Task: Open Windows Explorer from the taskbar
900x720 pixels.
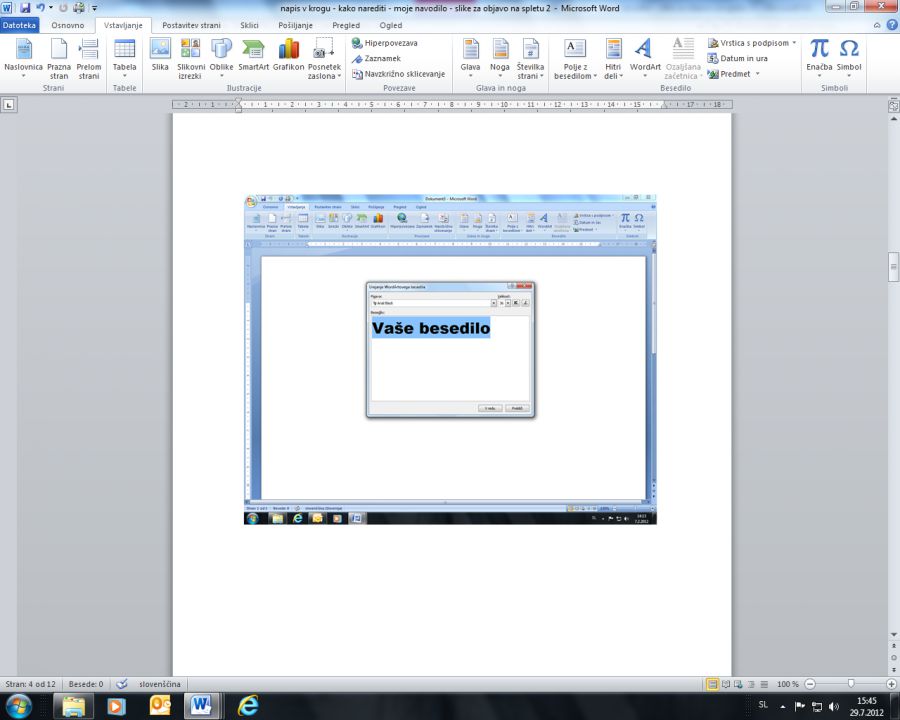Action: coord(73,706)
